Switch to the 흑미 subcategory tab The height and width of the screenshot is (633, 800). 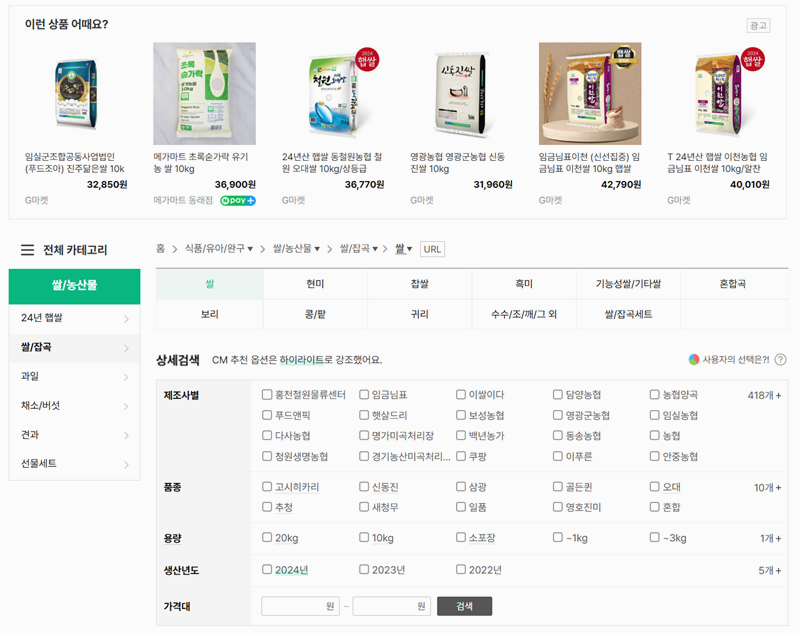pos(524,284)
